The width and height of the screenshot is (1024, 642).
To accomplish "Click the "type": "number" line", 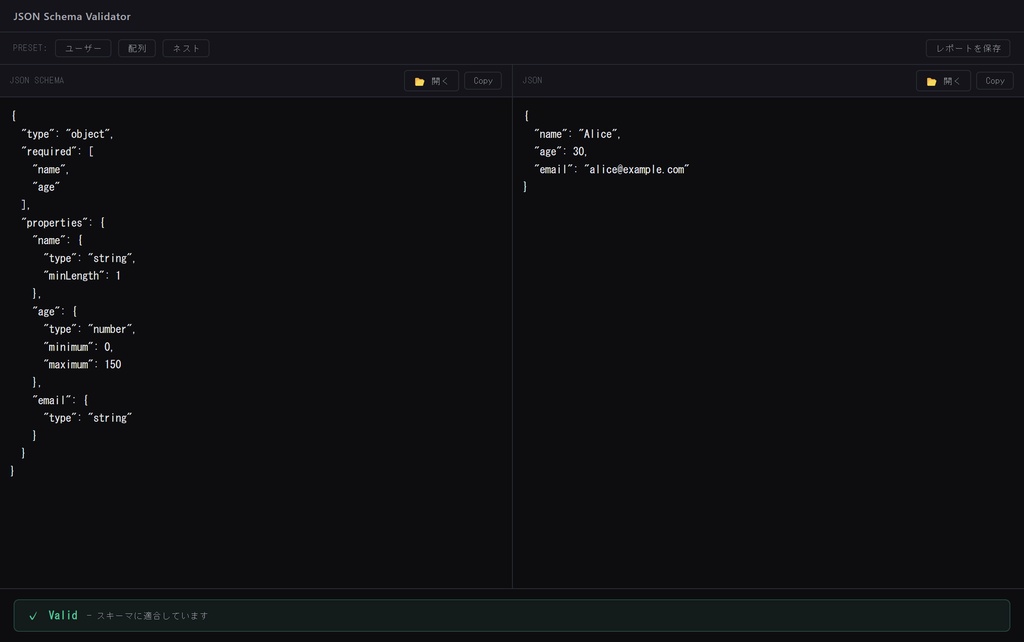I will coord(89,329).
